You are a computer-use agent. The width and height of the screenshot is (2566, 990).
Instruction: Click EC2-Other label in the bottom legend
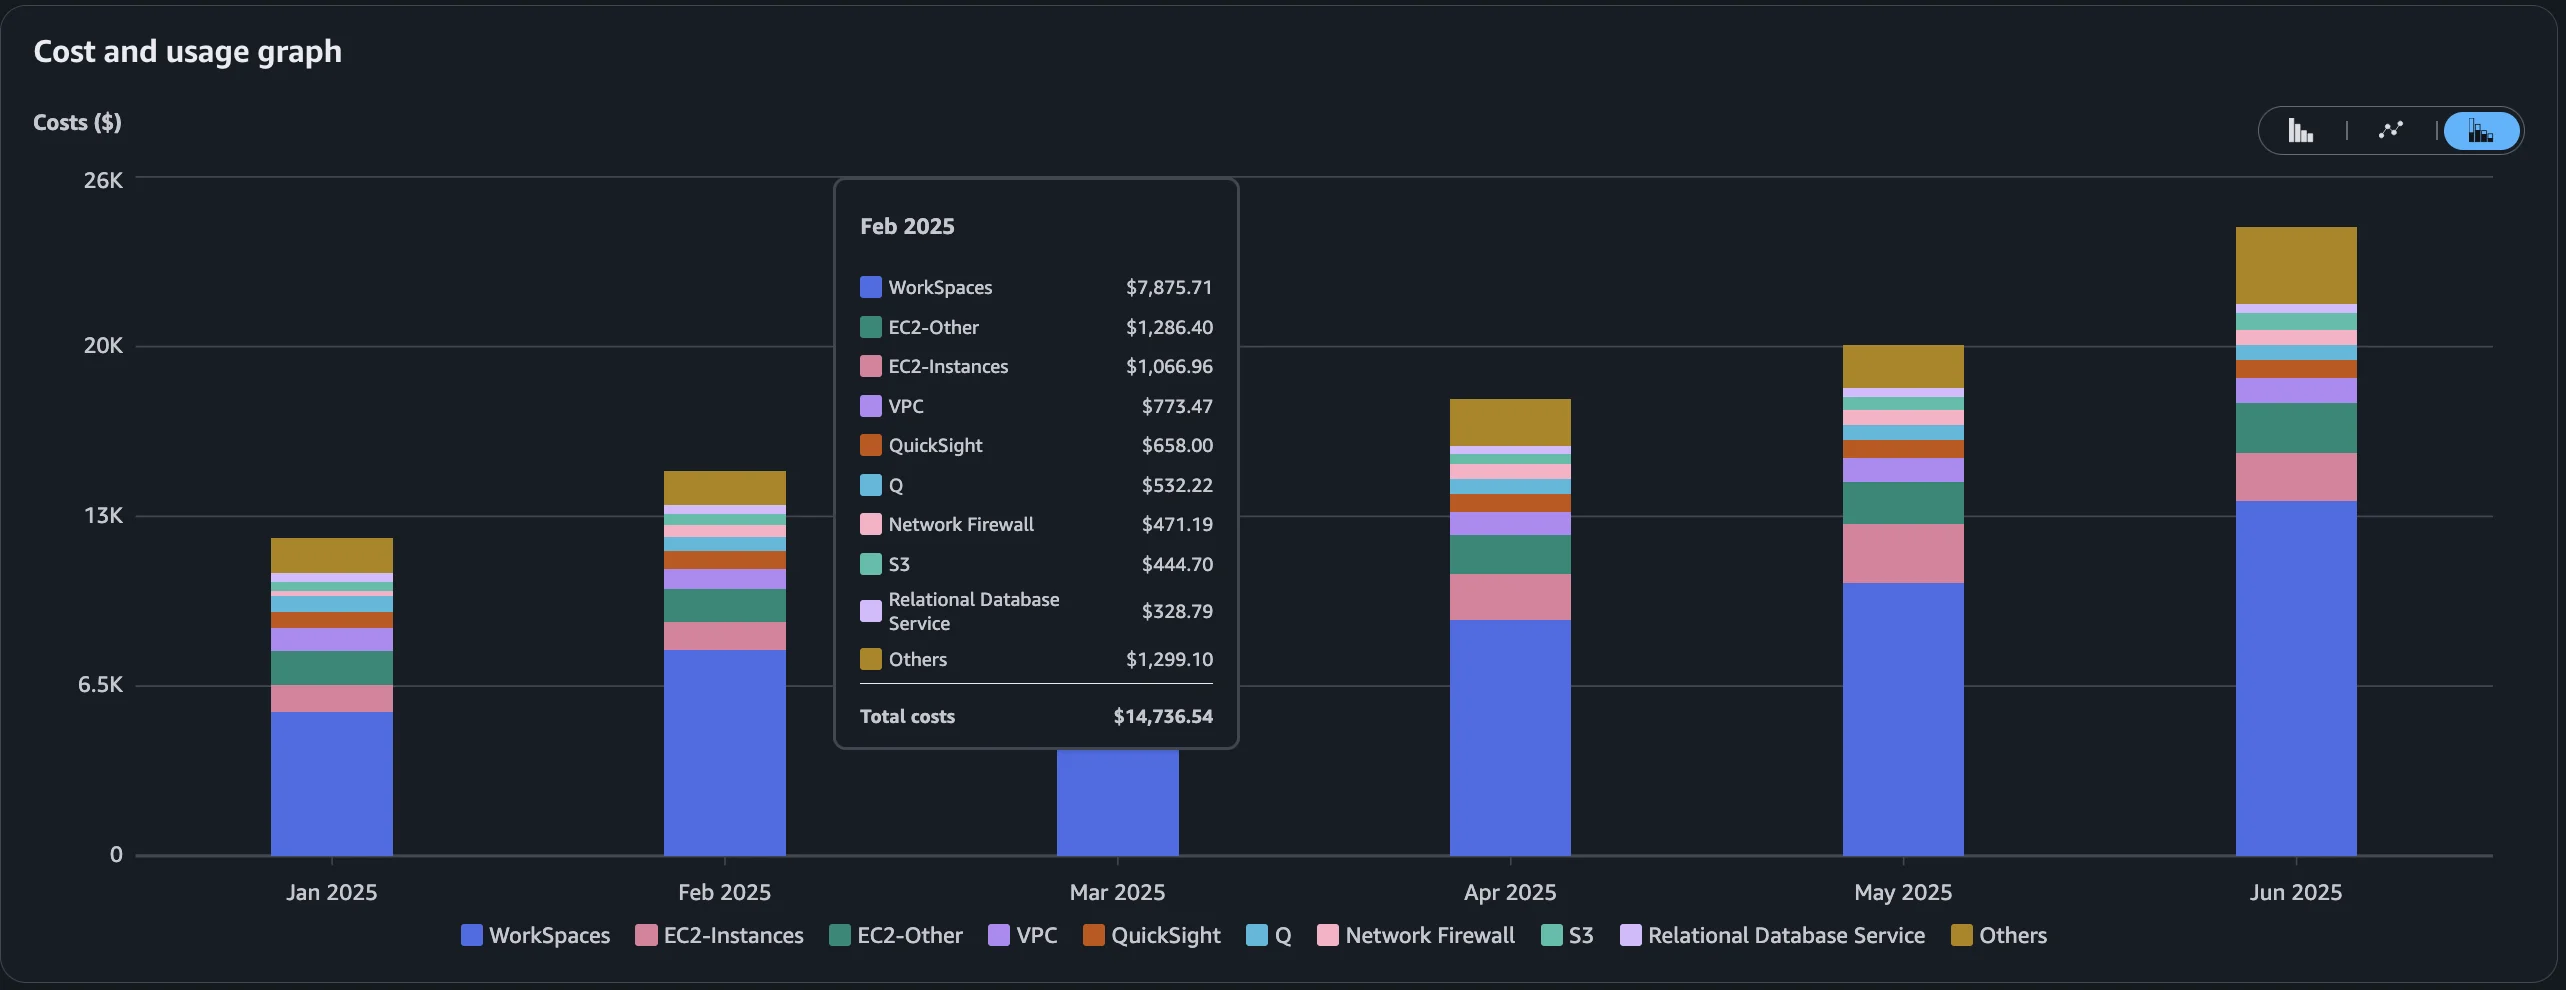pyautogui.click(x=909, y=935)
